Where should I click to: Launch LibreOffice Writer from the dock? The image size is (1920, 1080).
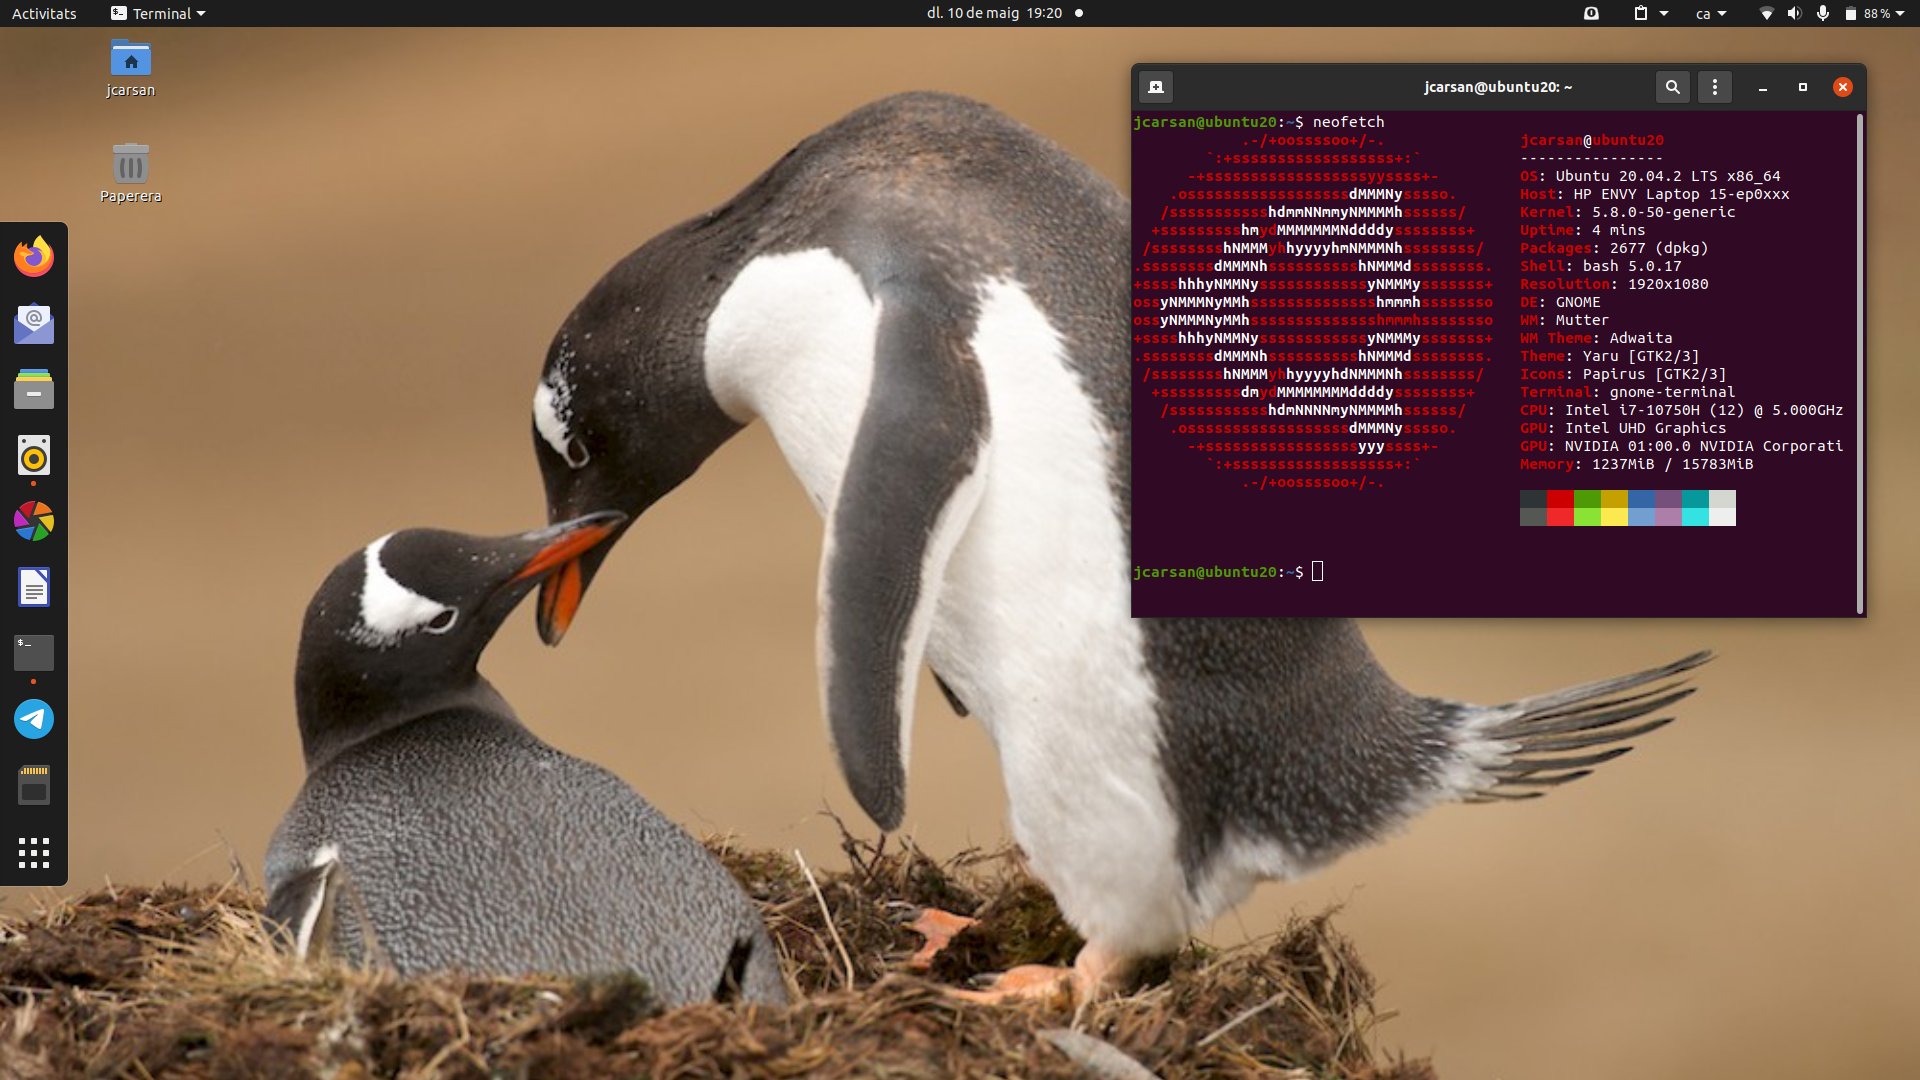pyautogui.click(x=34, y=587)
